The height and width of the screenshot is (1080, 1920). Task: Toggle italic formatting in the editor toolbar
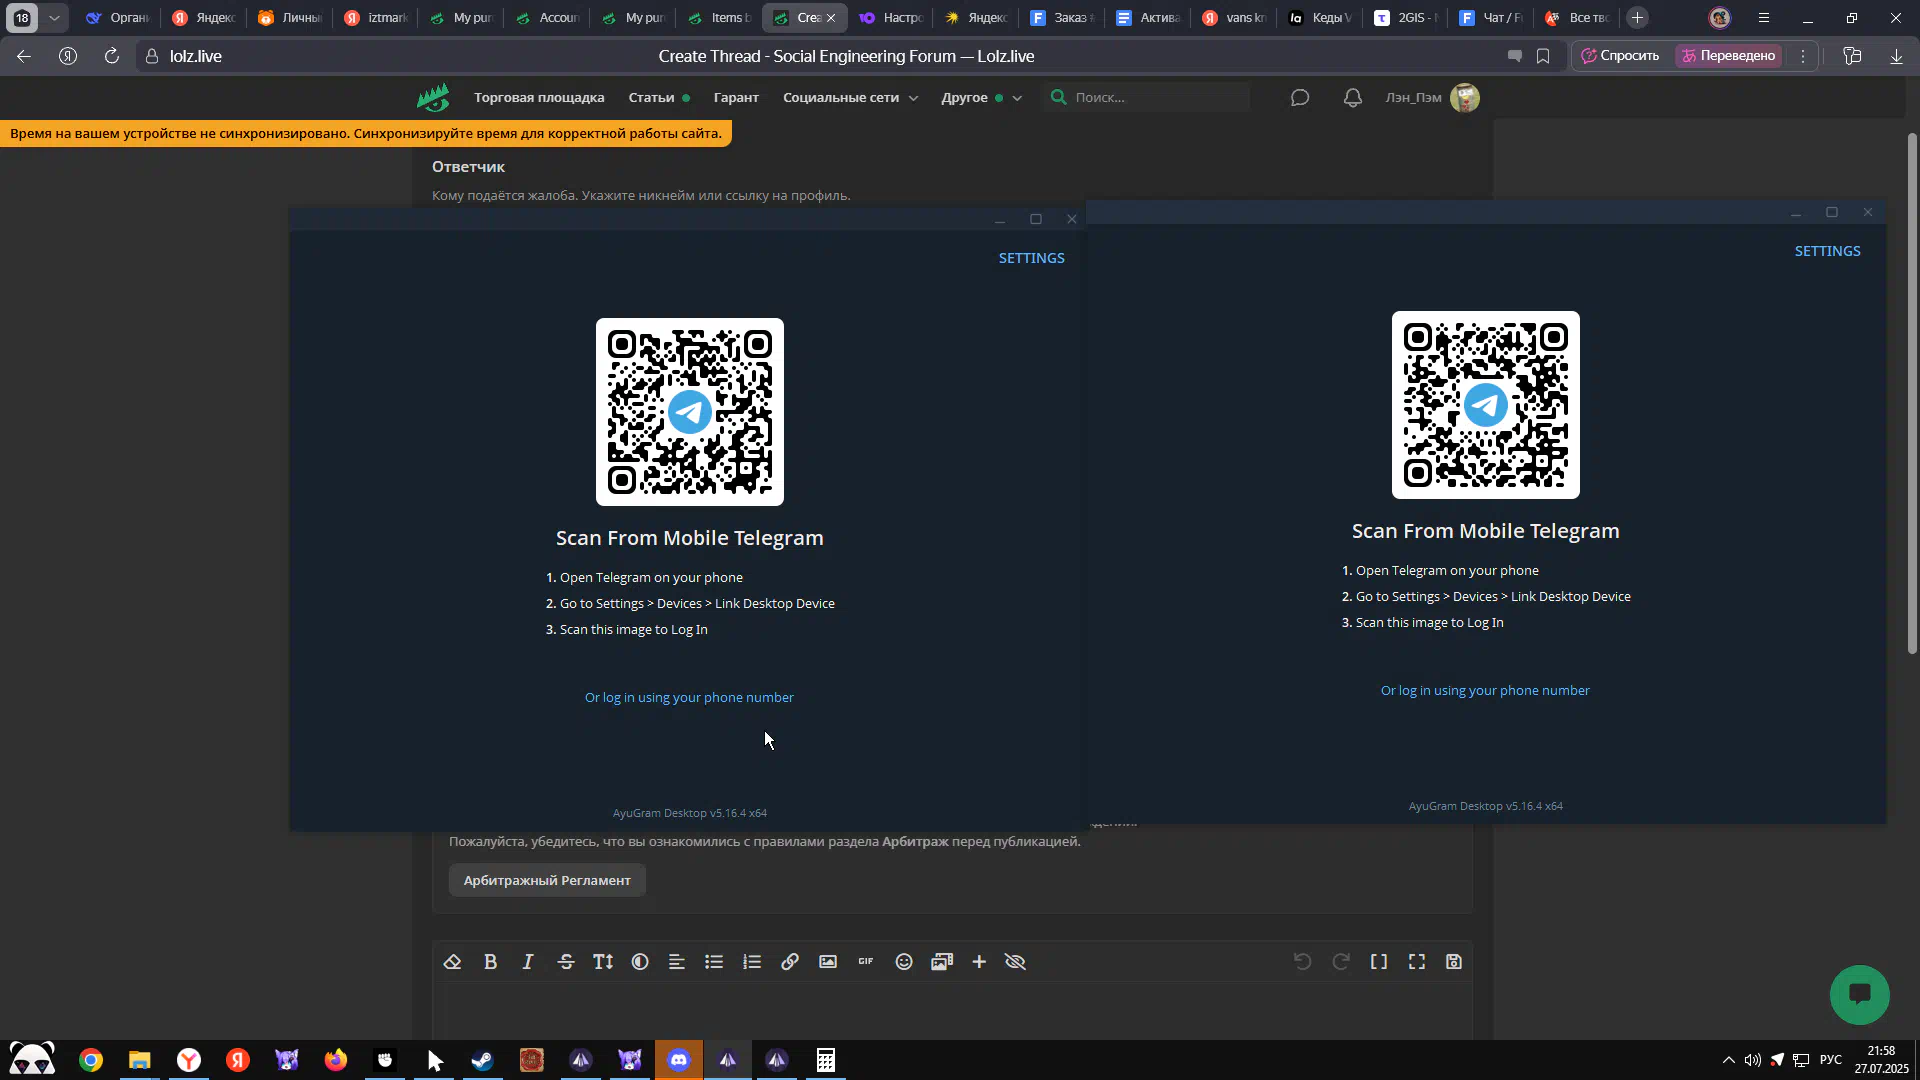(528, 962)
